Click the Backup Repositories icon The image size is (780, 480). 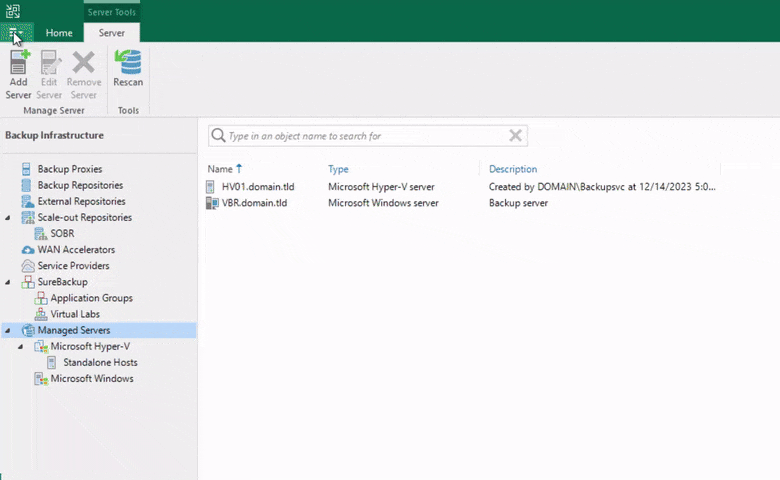27,185
